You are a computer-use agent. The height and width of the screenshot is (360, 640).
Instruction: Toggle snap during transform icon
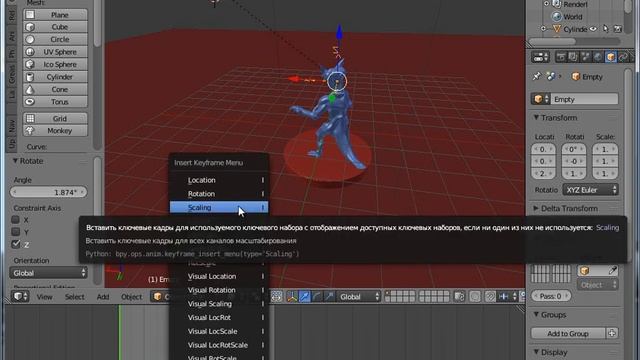click(490, 297)
